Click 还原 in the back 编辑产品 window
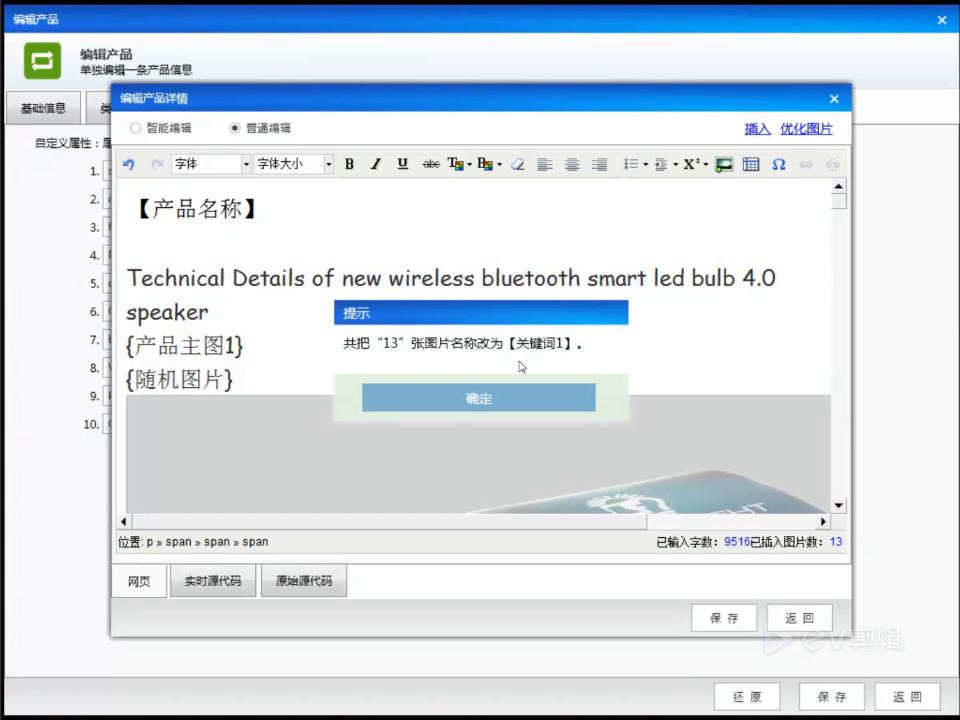Image resolution: width=960 pixels, height=720 pixels. [x=747, y=697]
